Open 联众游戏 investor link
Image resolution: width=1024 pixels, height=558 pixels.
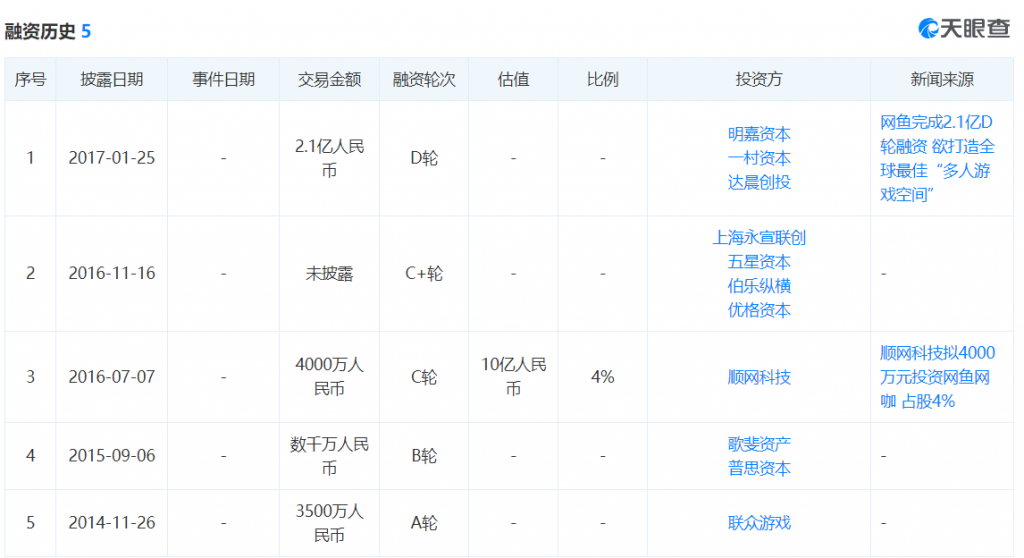click(x=759, y=523)
